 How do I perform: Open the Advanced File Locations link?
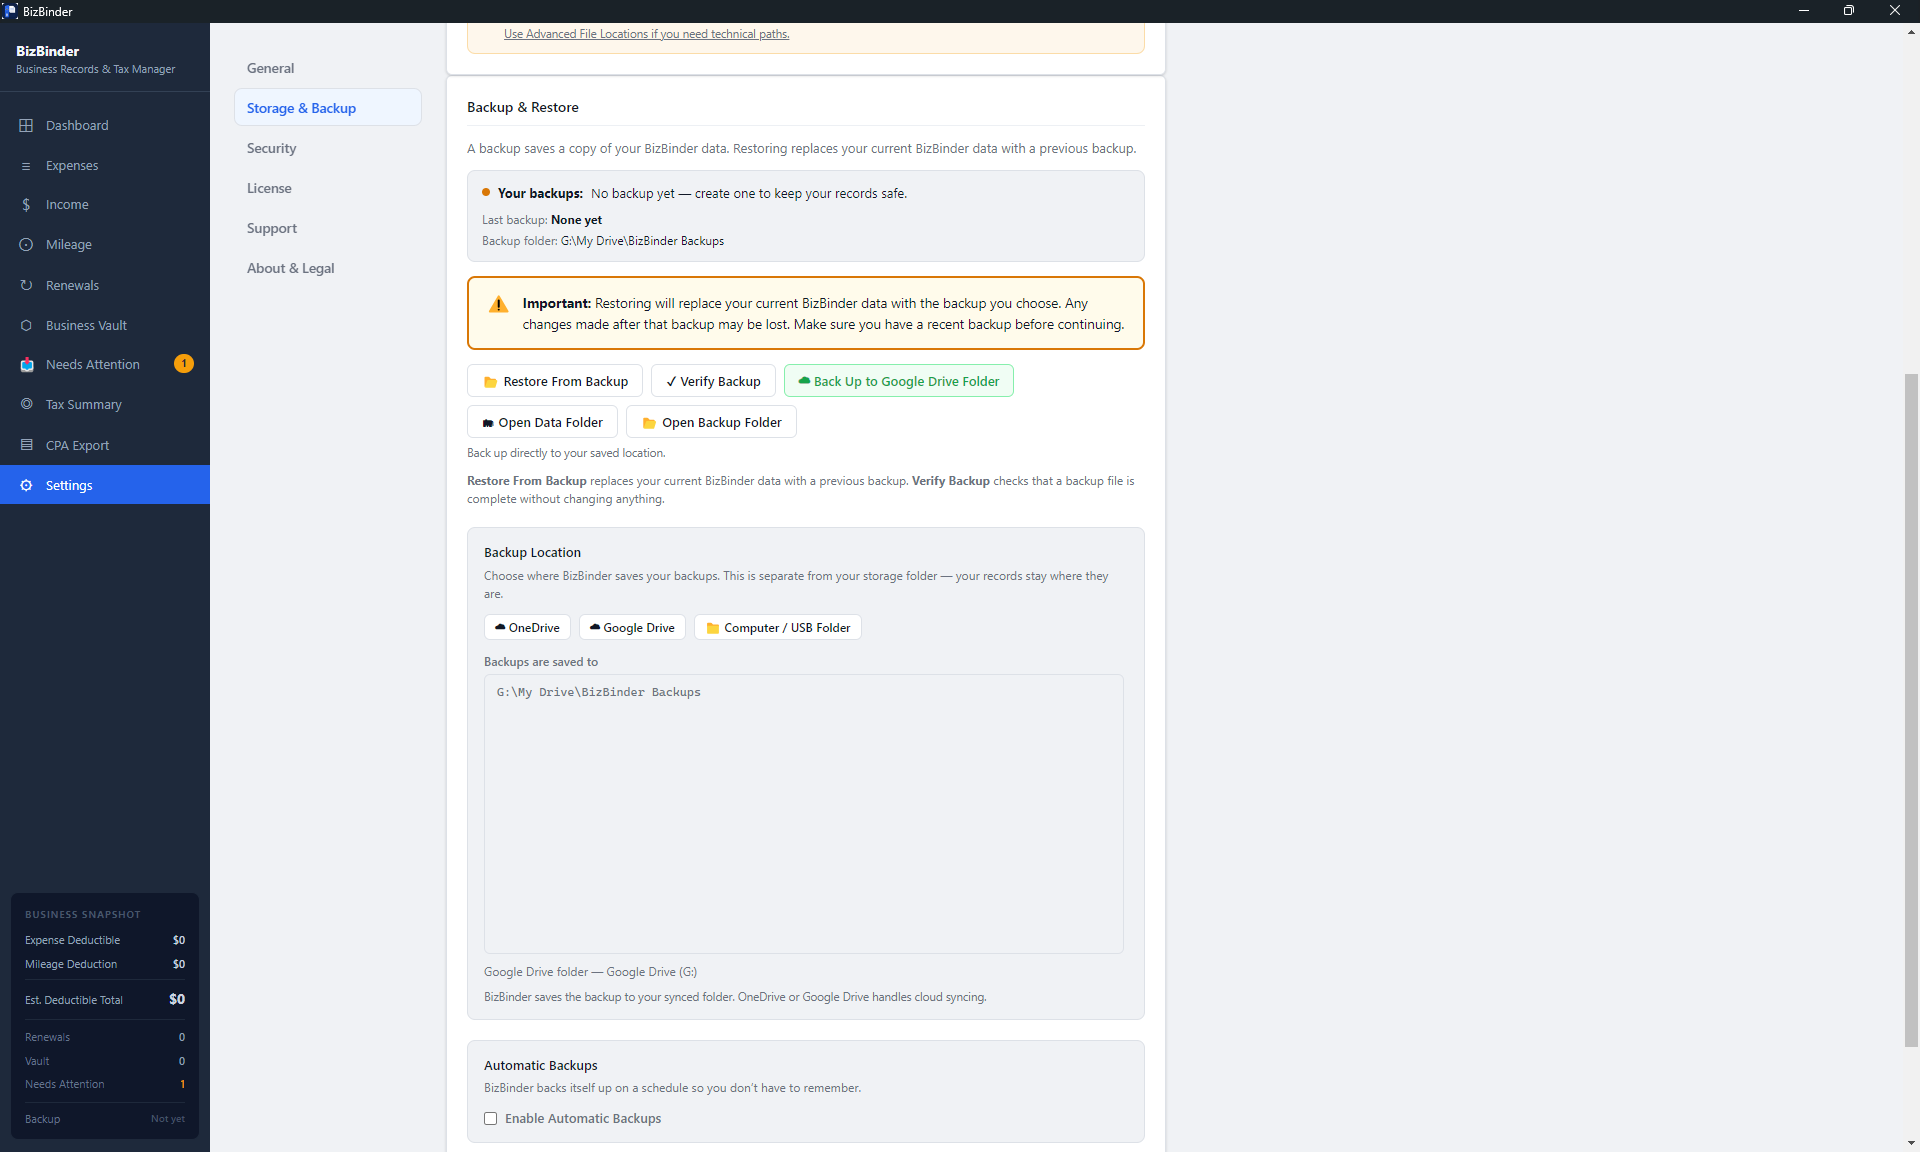click(647, 34)
